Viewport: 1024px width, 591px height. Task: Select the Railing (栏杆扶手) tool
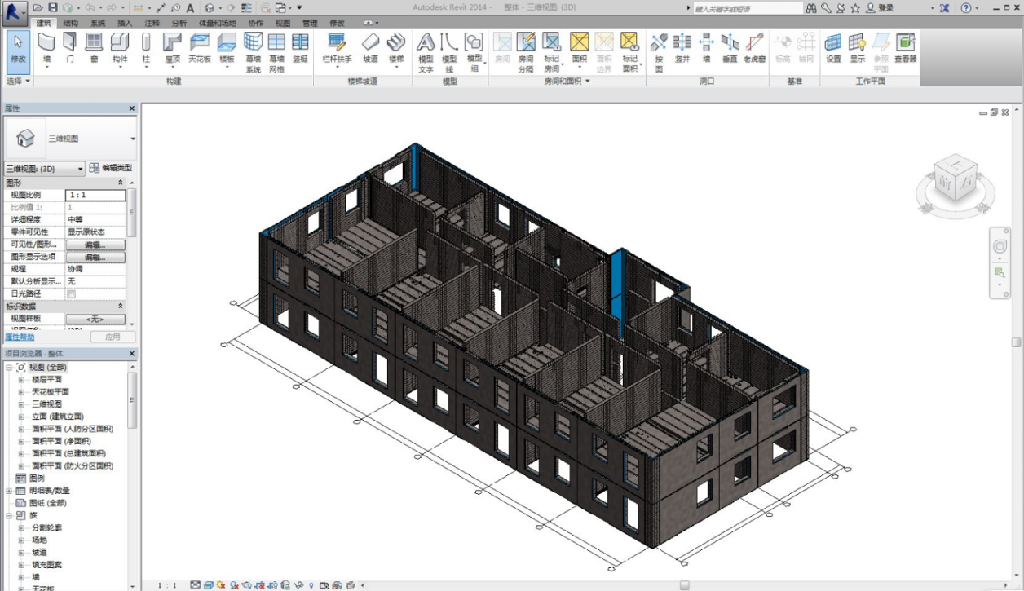tap(337, 50)
